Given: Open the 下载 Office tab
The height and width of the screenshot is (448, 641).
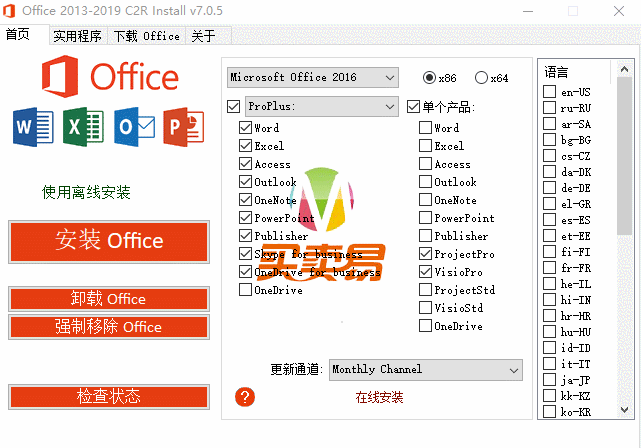Looking at the screenshot, I should pos(146,36).
